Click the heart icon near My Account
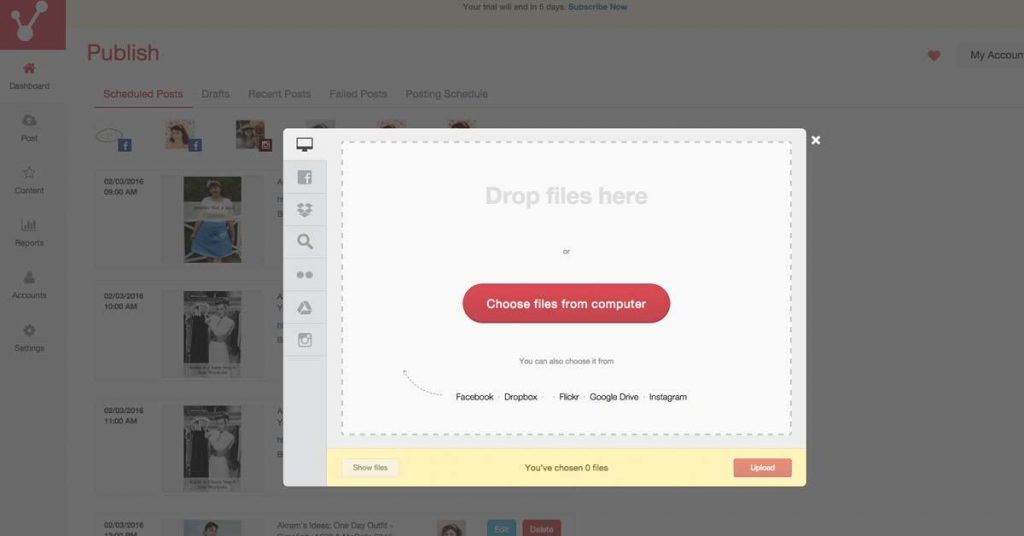Screen dimensions: 1024x536 coord(934,55)
